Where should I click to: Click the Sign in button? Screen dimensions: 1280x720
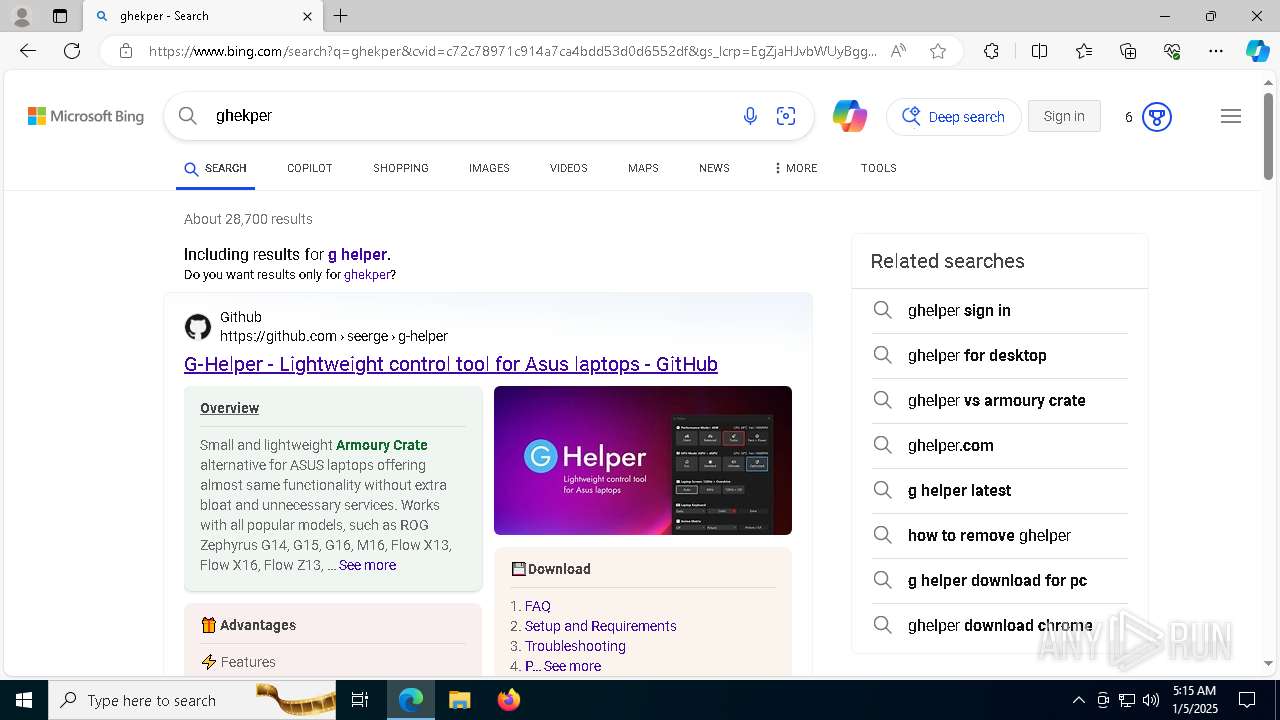[1064, 116]
